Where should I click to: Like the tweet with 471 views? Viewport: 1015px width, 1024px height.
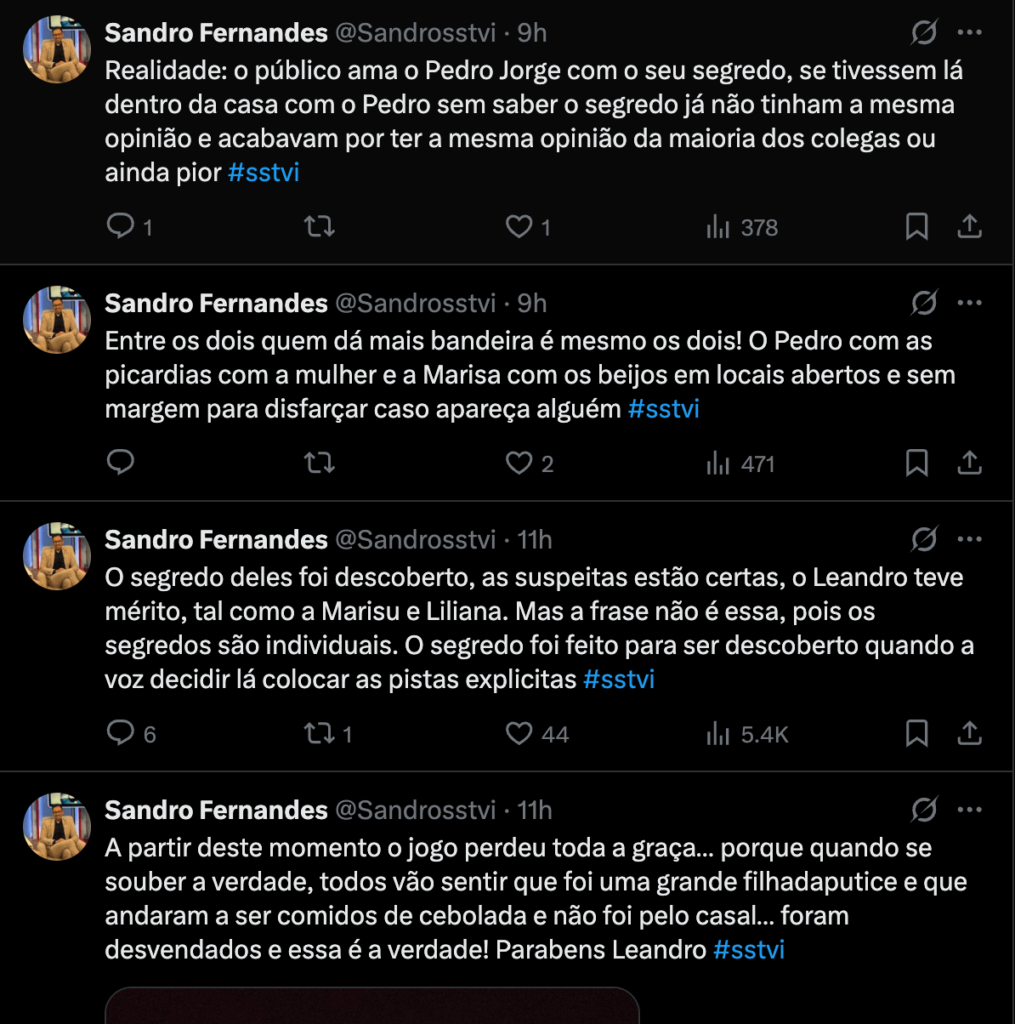(519, 463)
